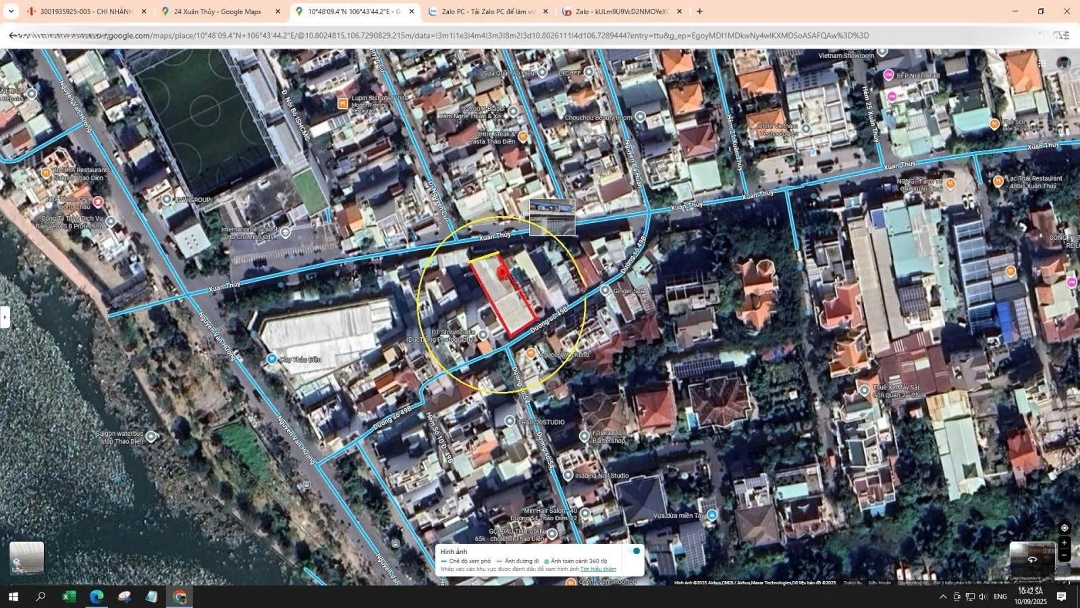Image resolution: width=1080 pixels, height=608 pixels.
Task: Open Excel from the taskbar
Action: [69, 597]
